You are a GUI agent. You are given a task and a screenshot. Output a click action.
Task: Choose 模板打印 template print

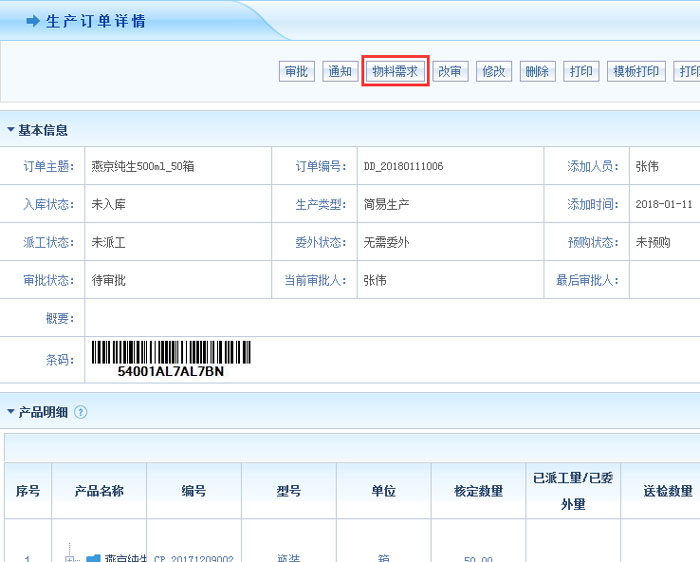(636, 71)
